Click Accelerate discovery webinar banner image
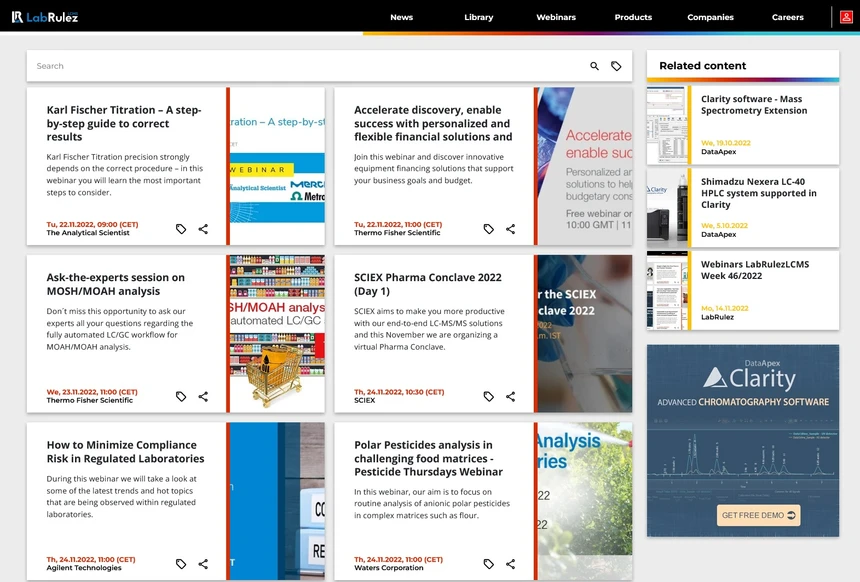 point(585,166)
